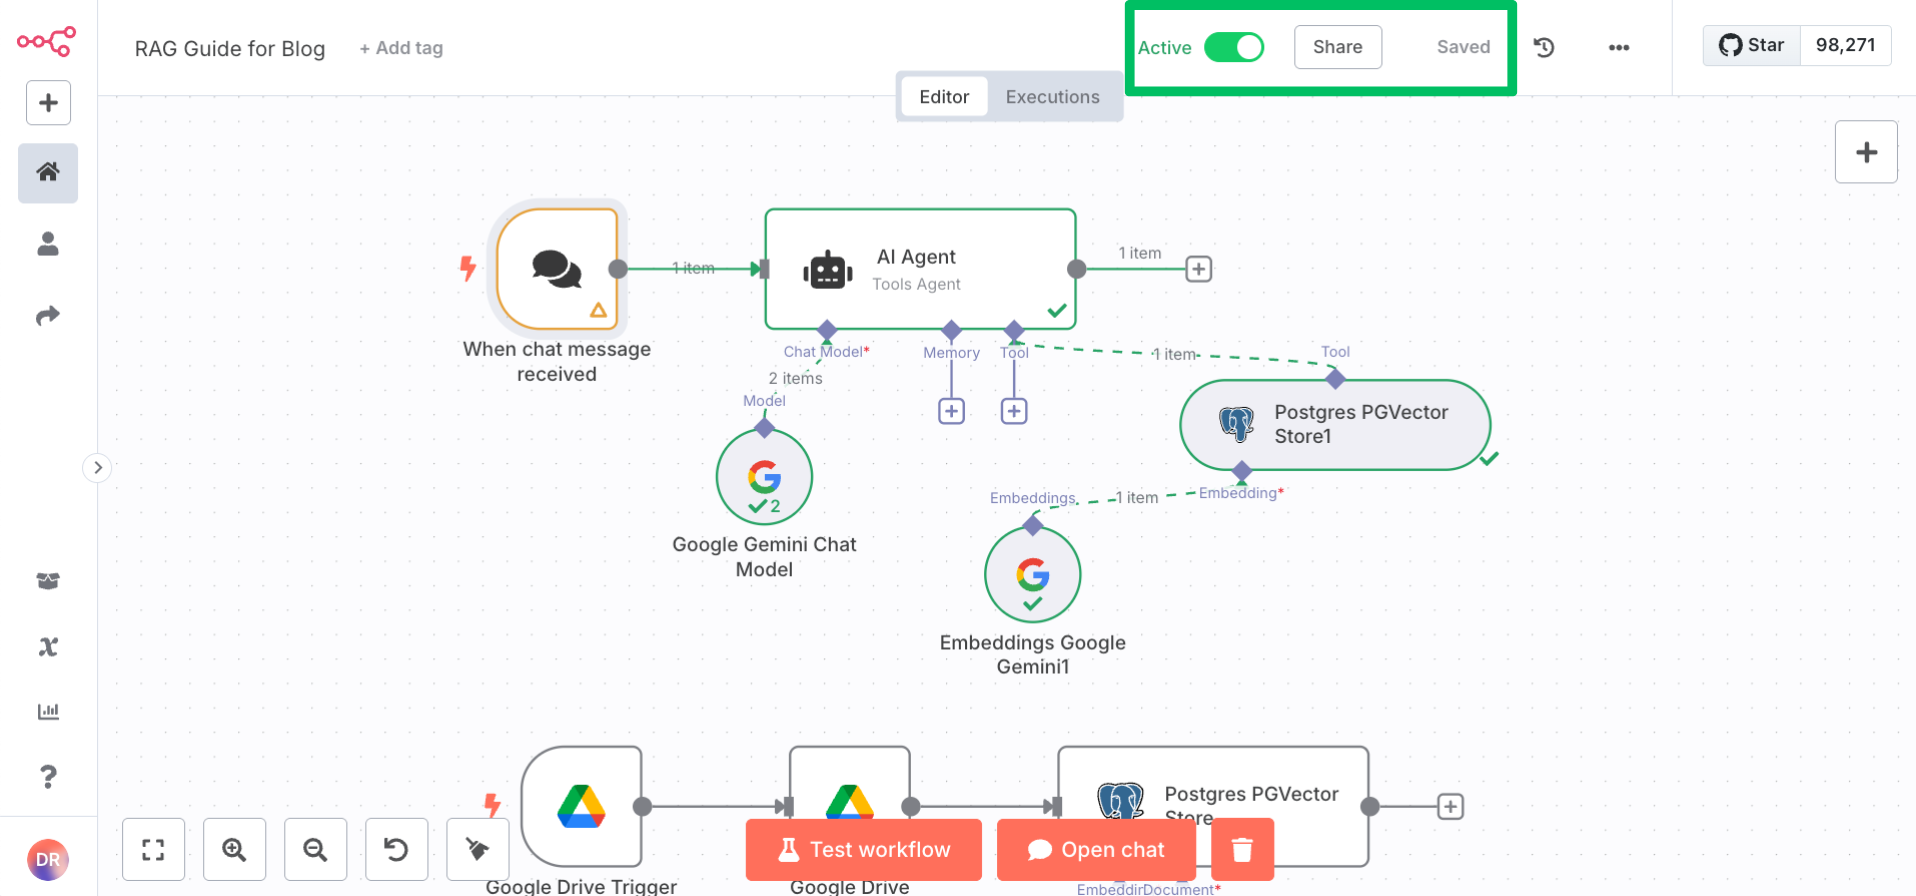Delete execution data with trash icon
This screenshot has height=896, width=1916.
point(1242,849)
